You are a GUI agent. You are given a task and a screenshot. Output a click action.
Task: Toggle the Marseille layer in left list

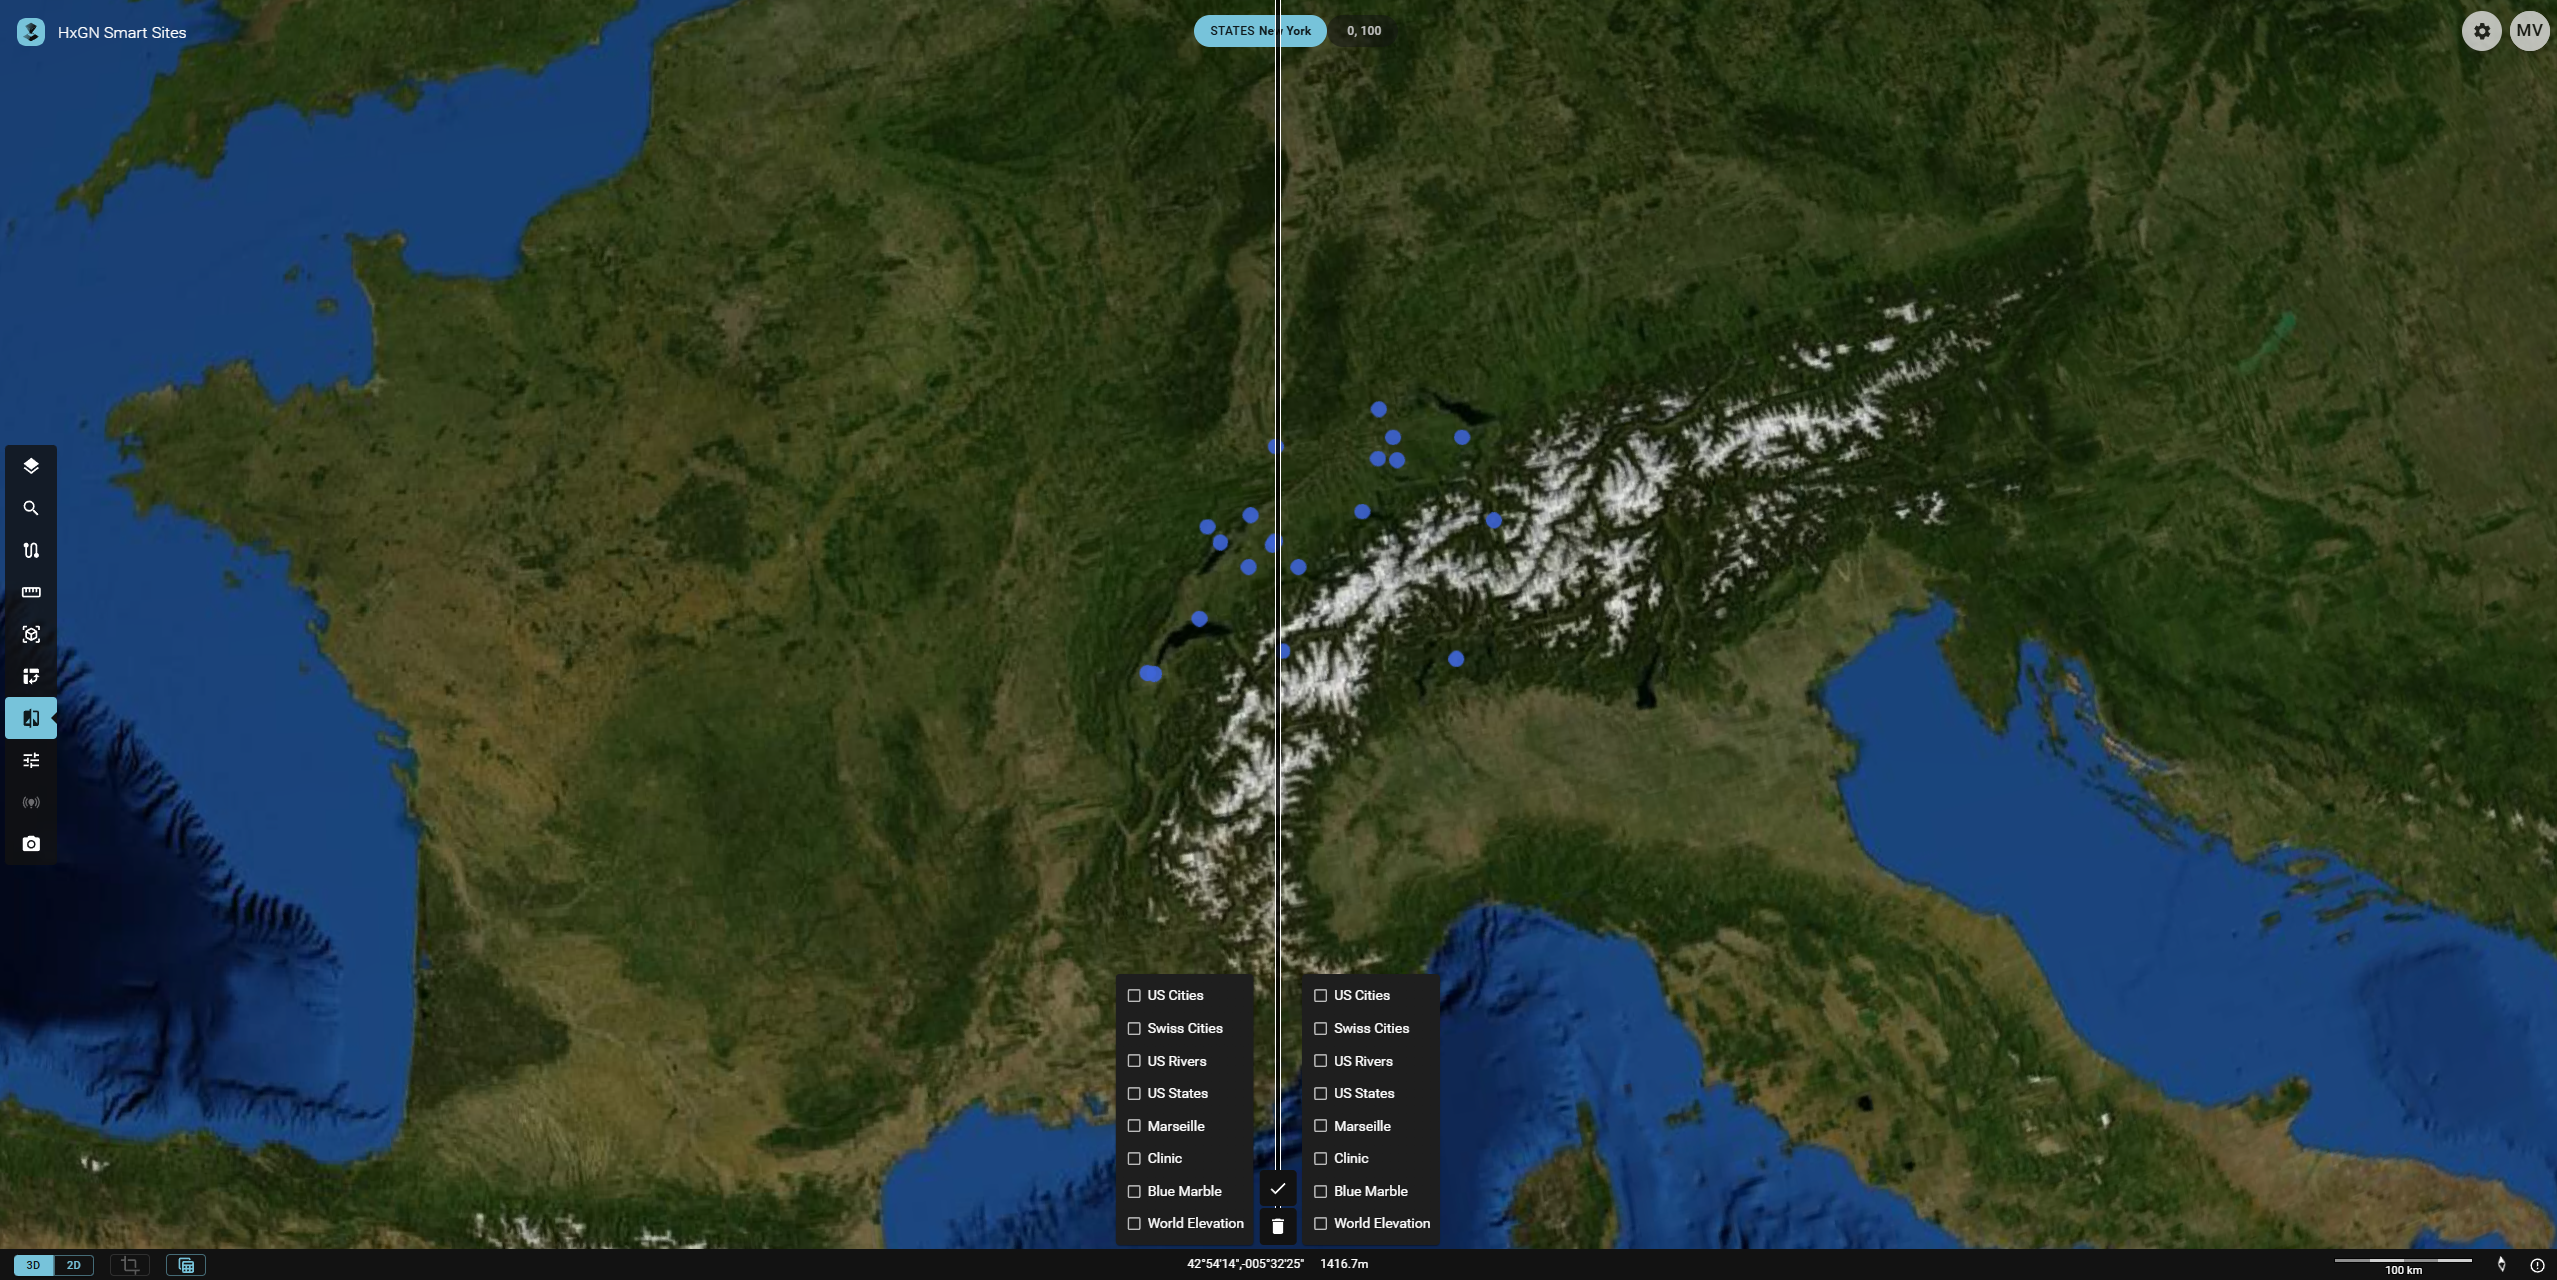click(1133, 1125)
